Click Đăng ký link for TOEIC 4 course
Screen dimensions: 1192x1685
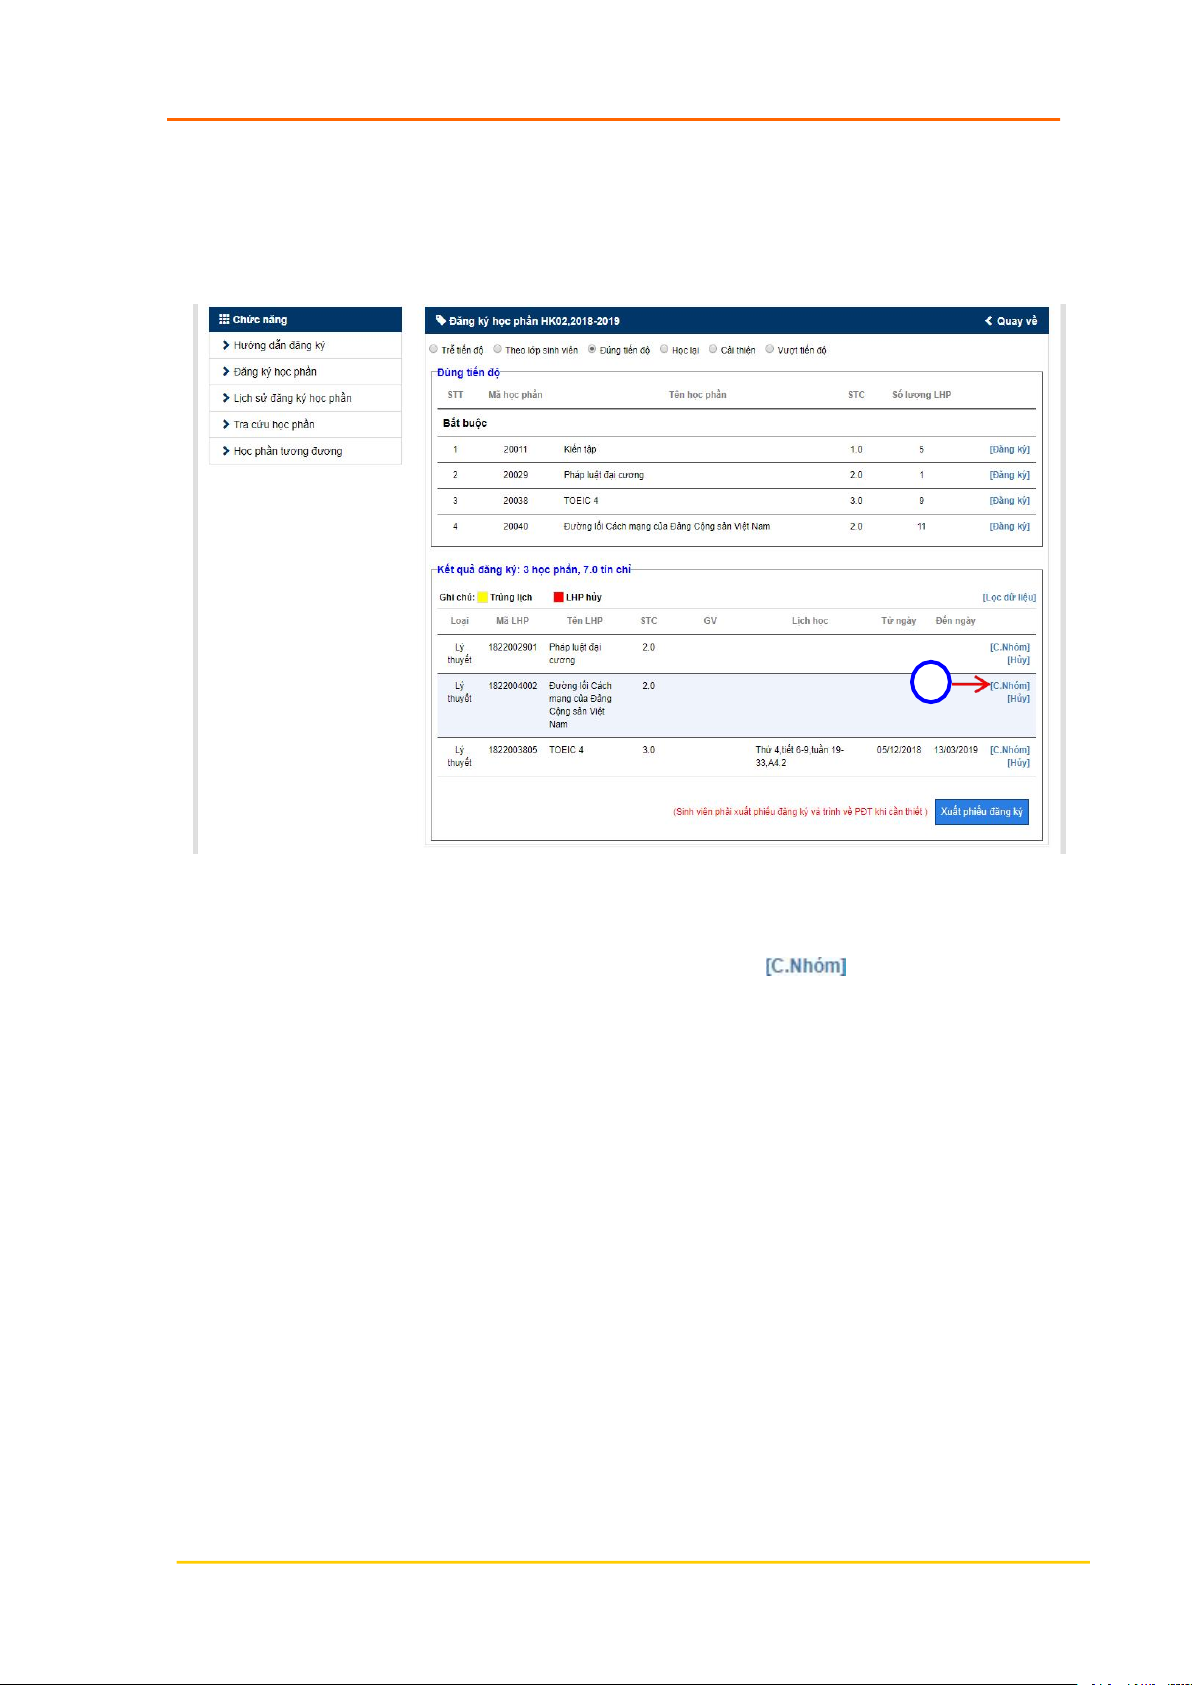(1009, 501)
